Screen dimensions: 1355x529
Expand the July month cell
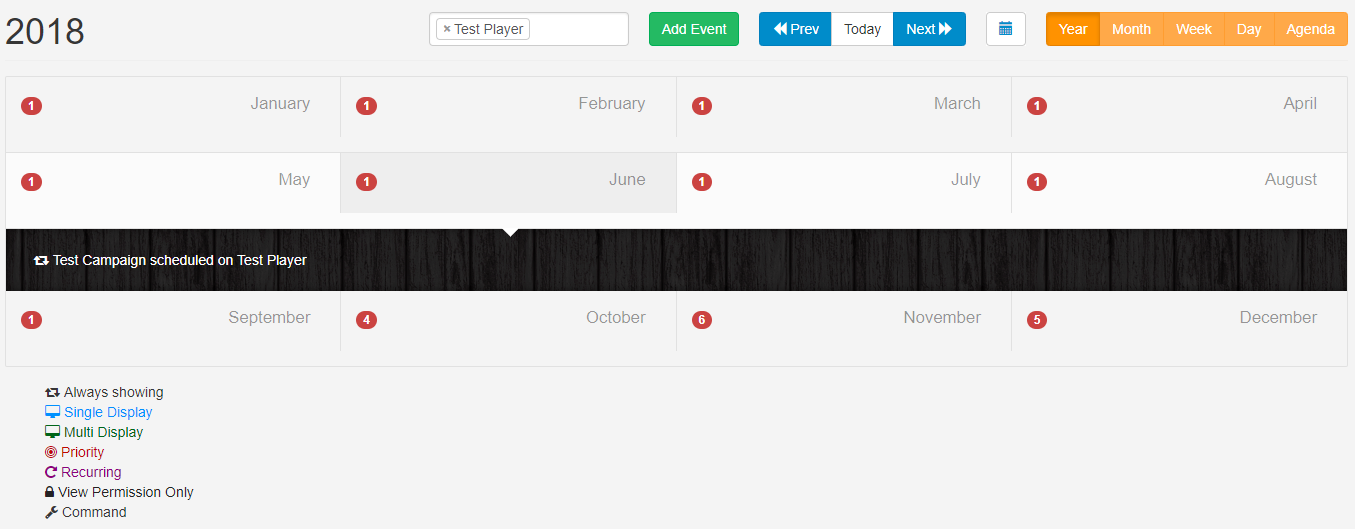point(843,182)
